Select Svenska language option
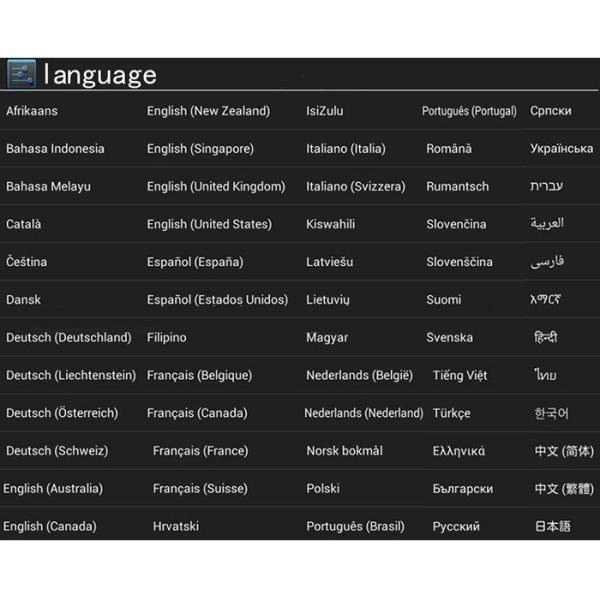The image size is (600, 600). pyautogui.click(x=450, y=338)
